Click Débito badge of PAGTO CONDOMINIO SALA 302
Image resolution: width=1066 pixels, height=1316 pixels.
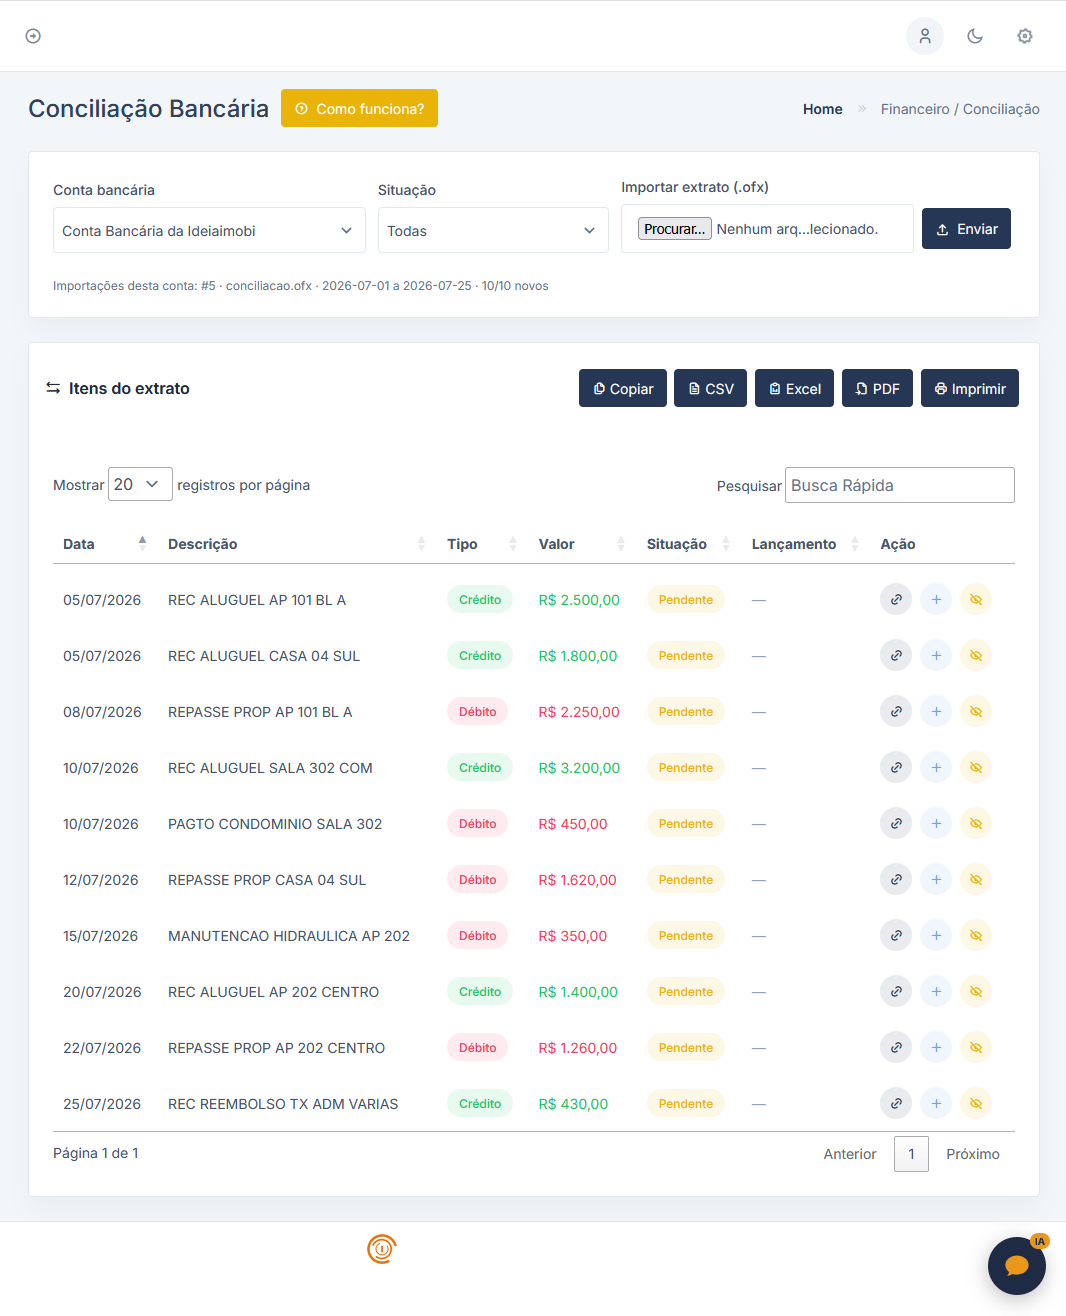(x=478, y=824)
